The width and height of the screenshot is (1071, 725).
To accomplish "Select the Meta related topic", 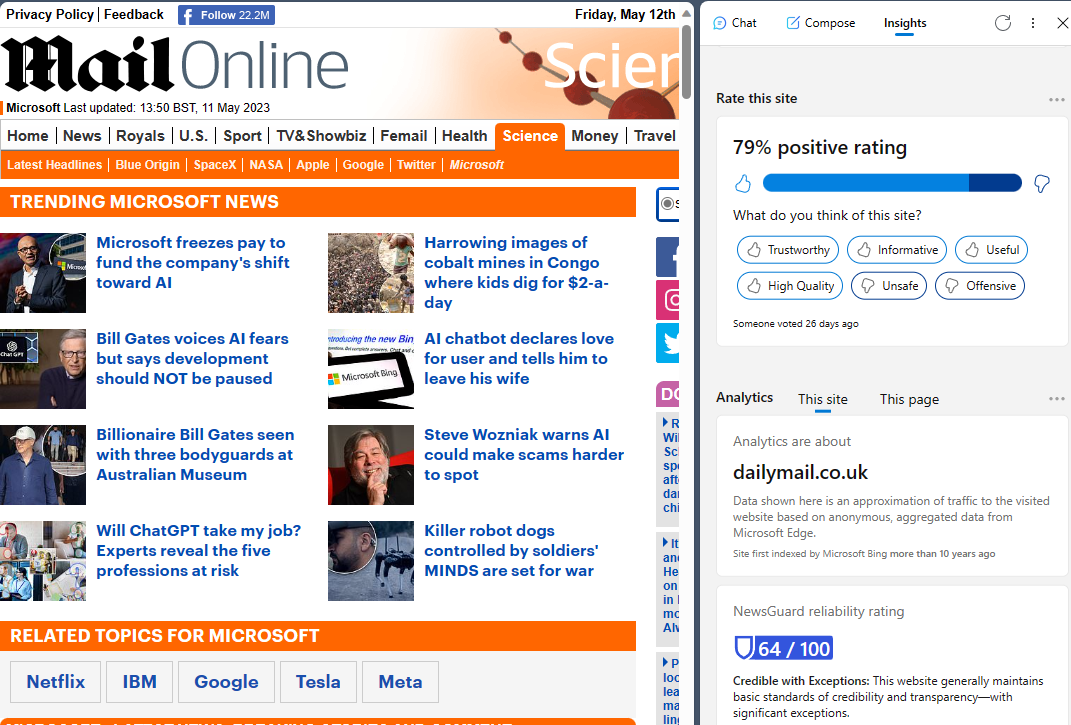I will [400, 682].
